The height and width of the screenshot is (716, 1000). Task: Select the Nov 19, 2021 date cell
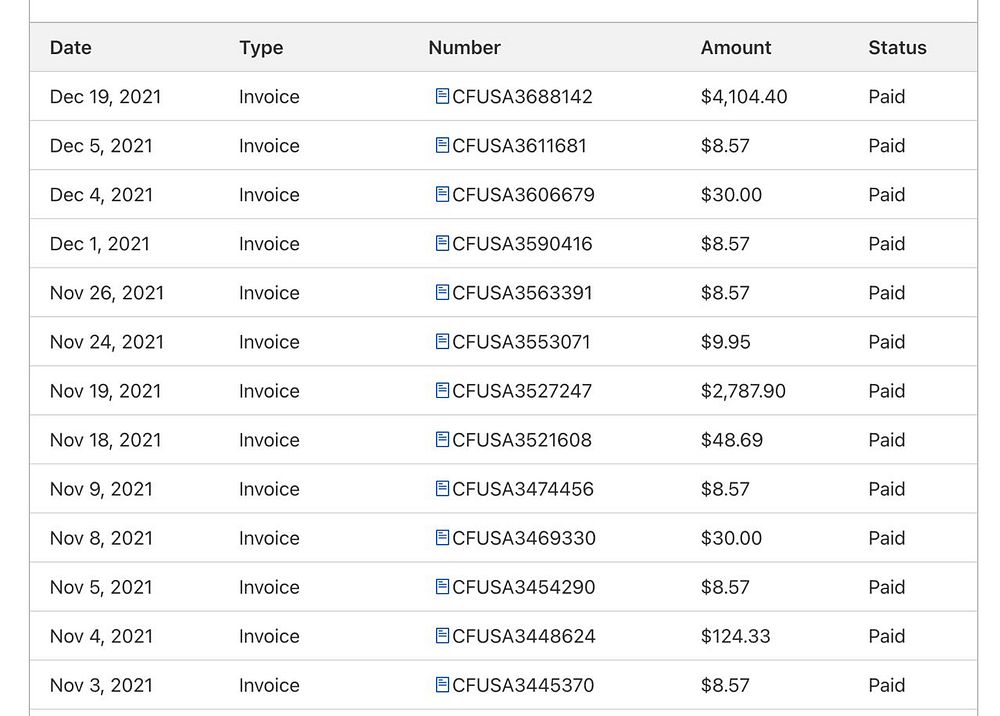point(105,391)
